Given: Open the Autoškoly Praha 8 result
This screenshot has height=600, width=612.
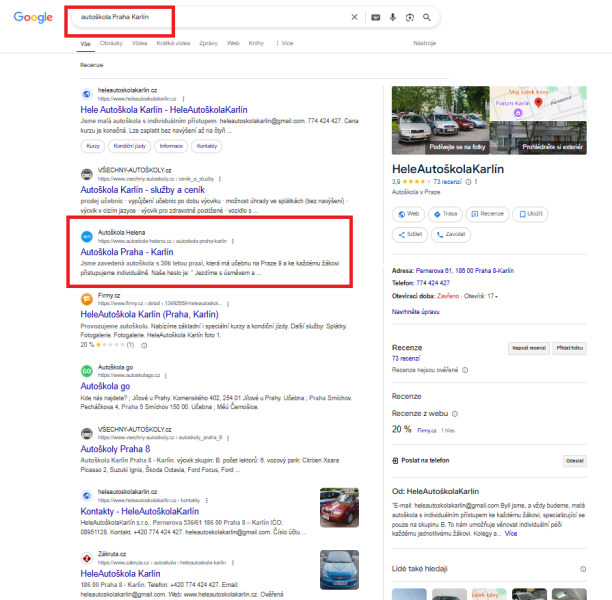Looking at the screenshot, I should [115, 449].
